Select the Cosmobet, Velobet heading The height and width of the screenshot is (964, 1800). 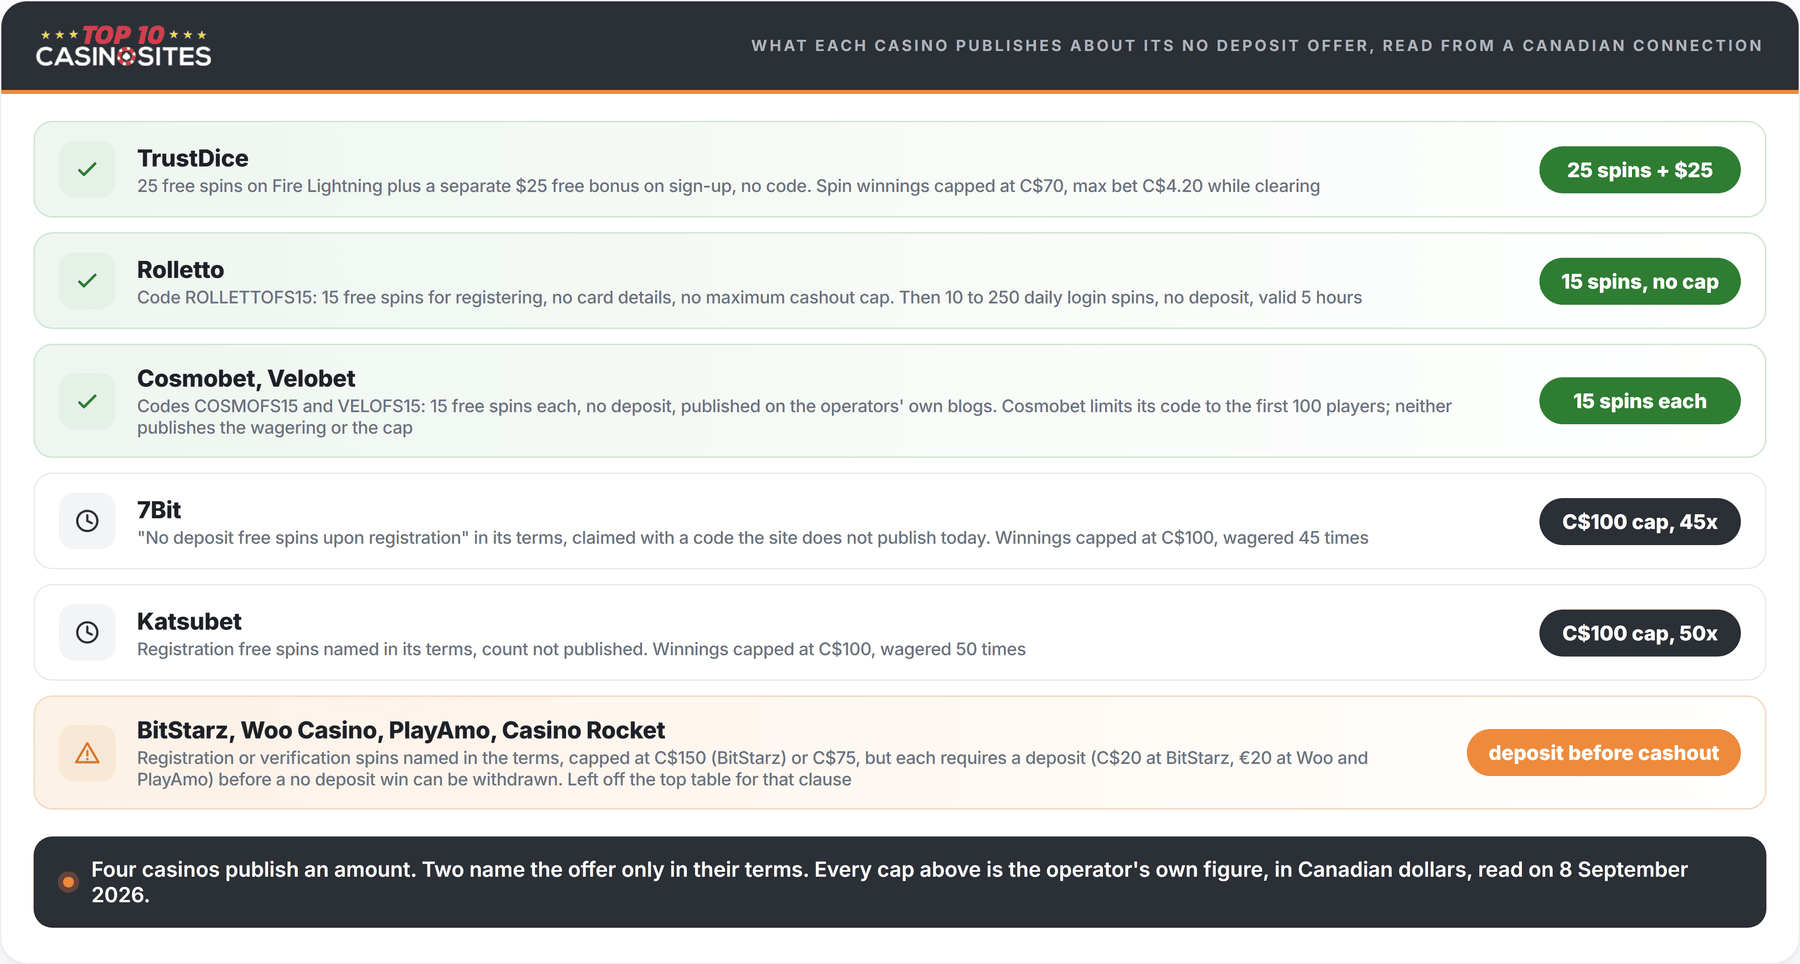(246, 379)
